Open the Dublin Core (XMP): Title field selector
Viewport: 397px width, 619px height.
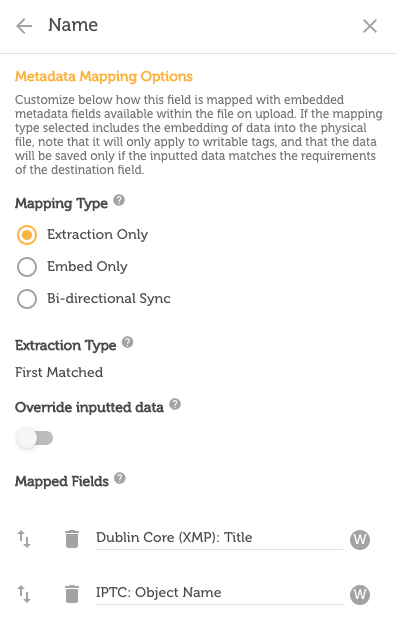click(219, 538)
